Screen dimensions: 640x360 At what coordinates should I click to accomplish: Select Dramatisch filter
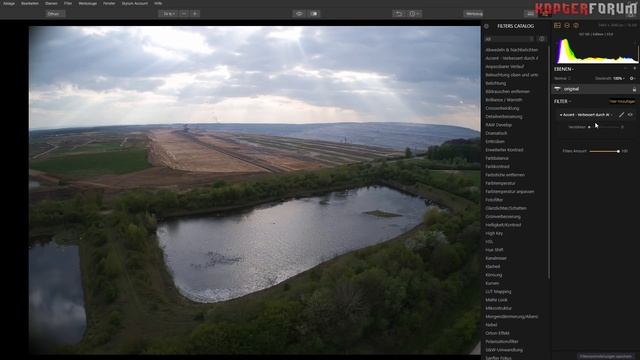(x=496, y=133)
